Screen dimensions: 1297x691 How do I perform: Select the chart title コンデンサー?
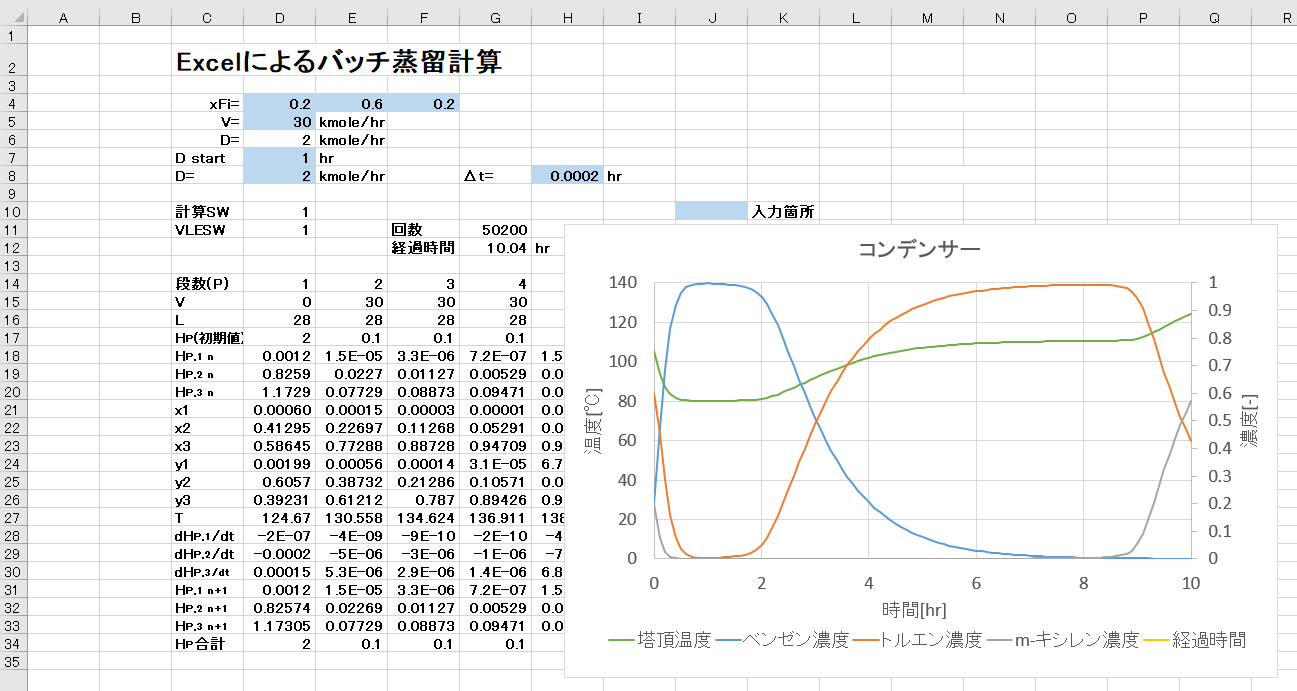pos(920,249)
